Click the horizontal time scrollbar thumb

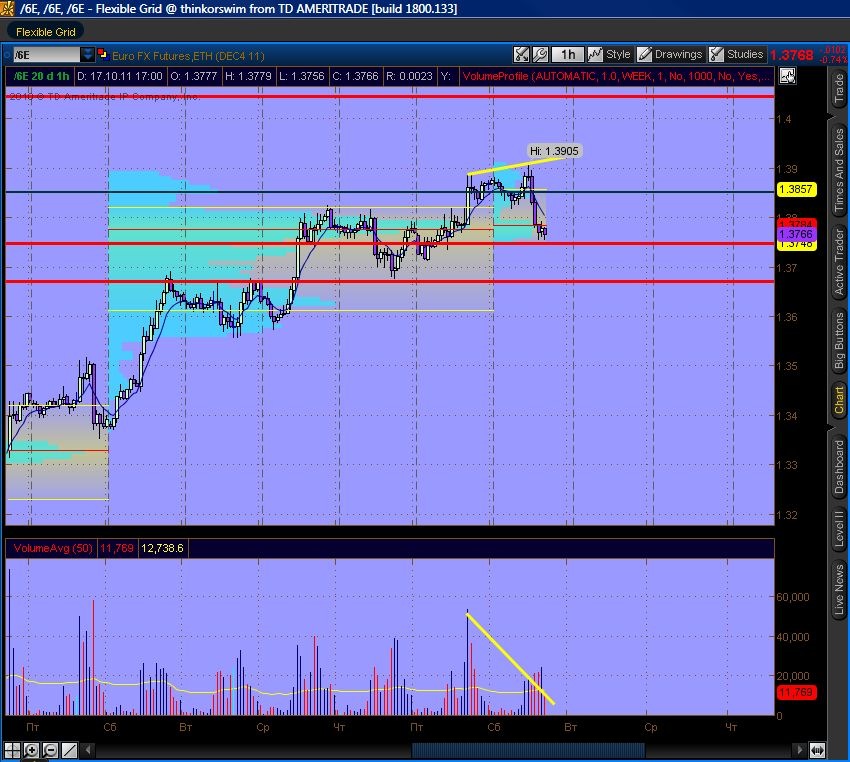coord(528,750)
